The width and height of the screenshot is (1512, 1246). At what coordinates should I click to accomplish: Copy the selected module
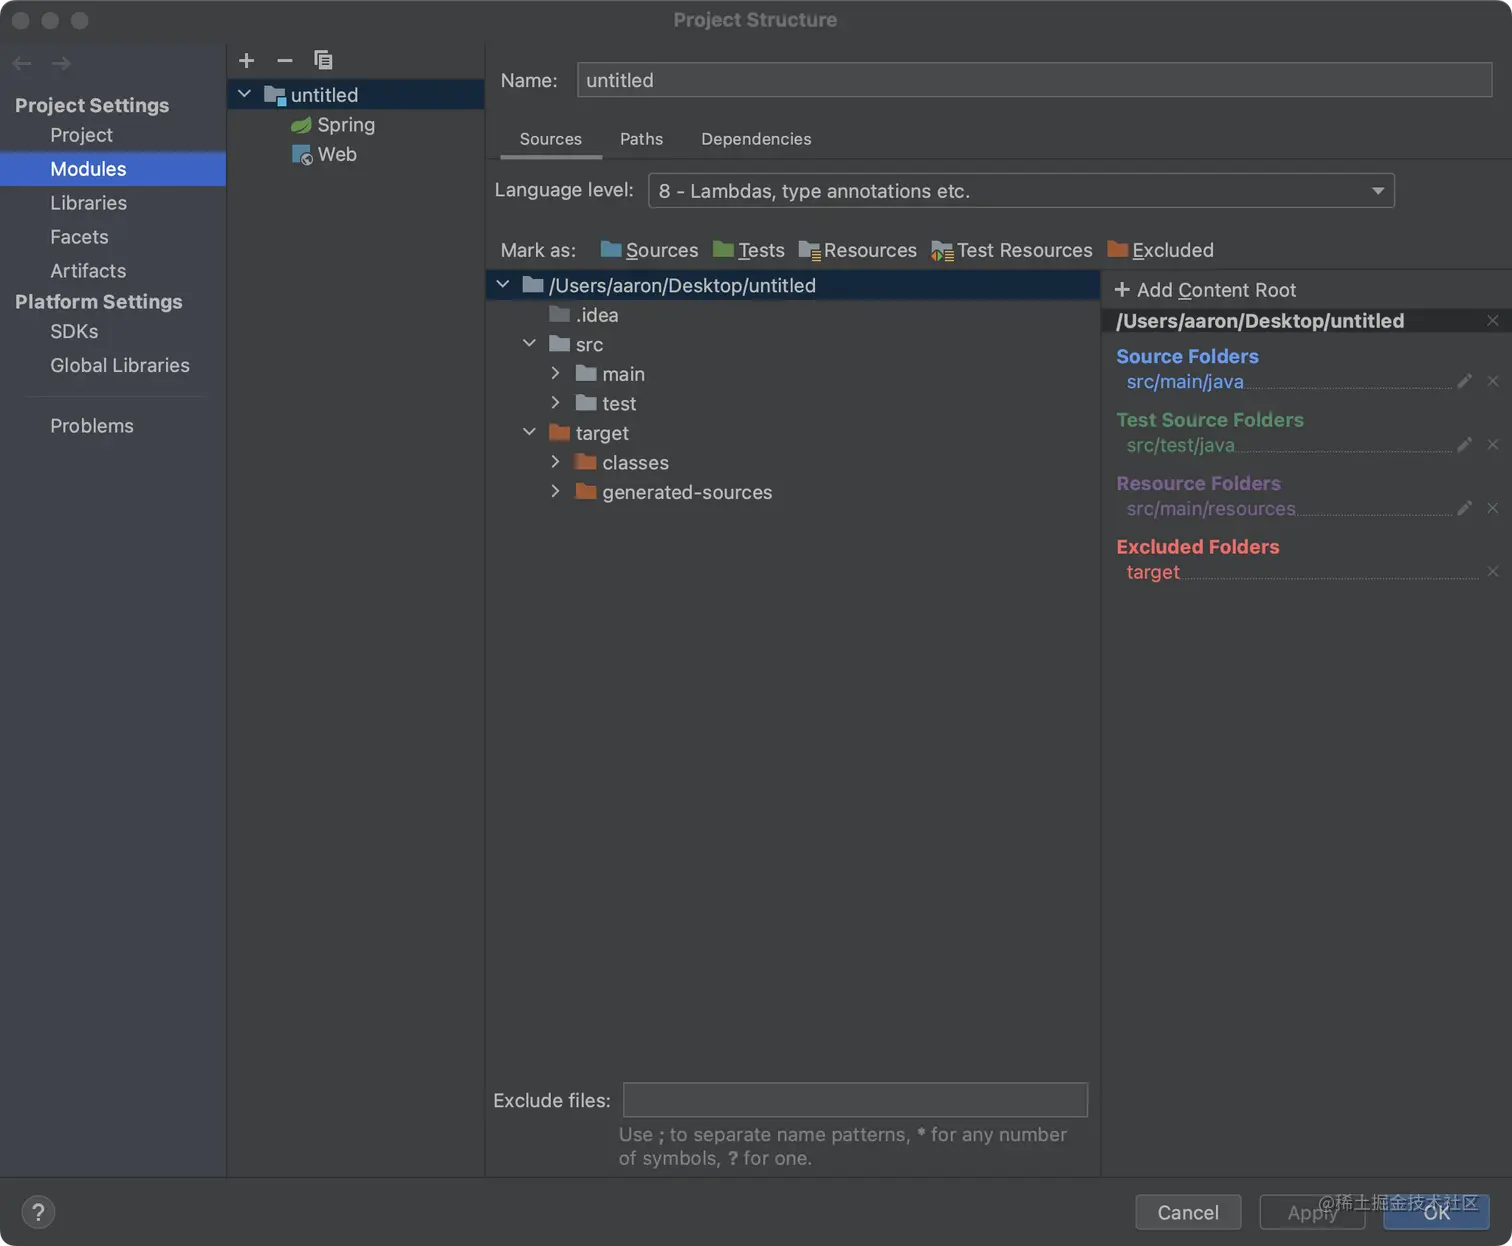pyautogui.click(x=323, y=60)
